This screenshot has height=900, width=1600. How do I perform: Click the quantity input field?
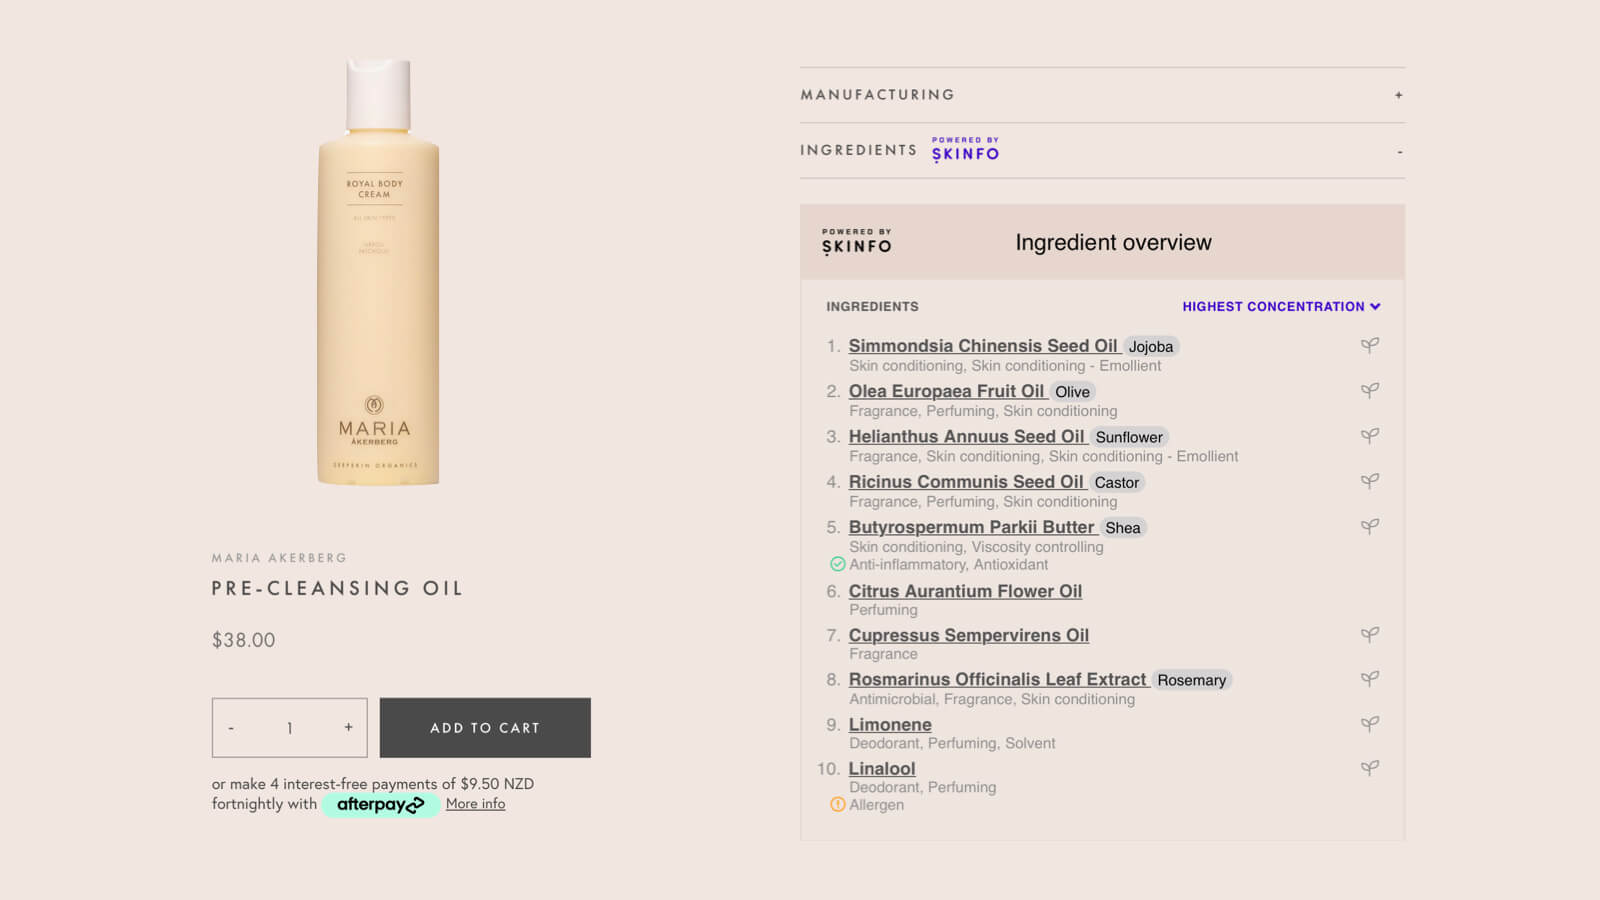[x=289, y=728]
